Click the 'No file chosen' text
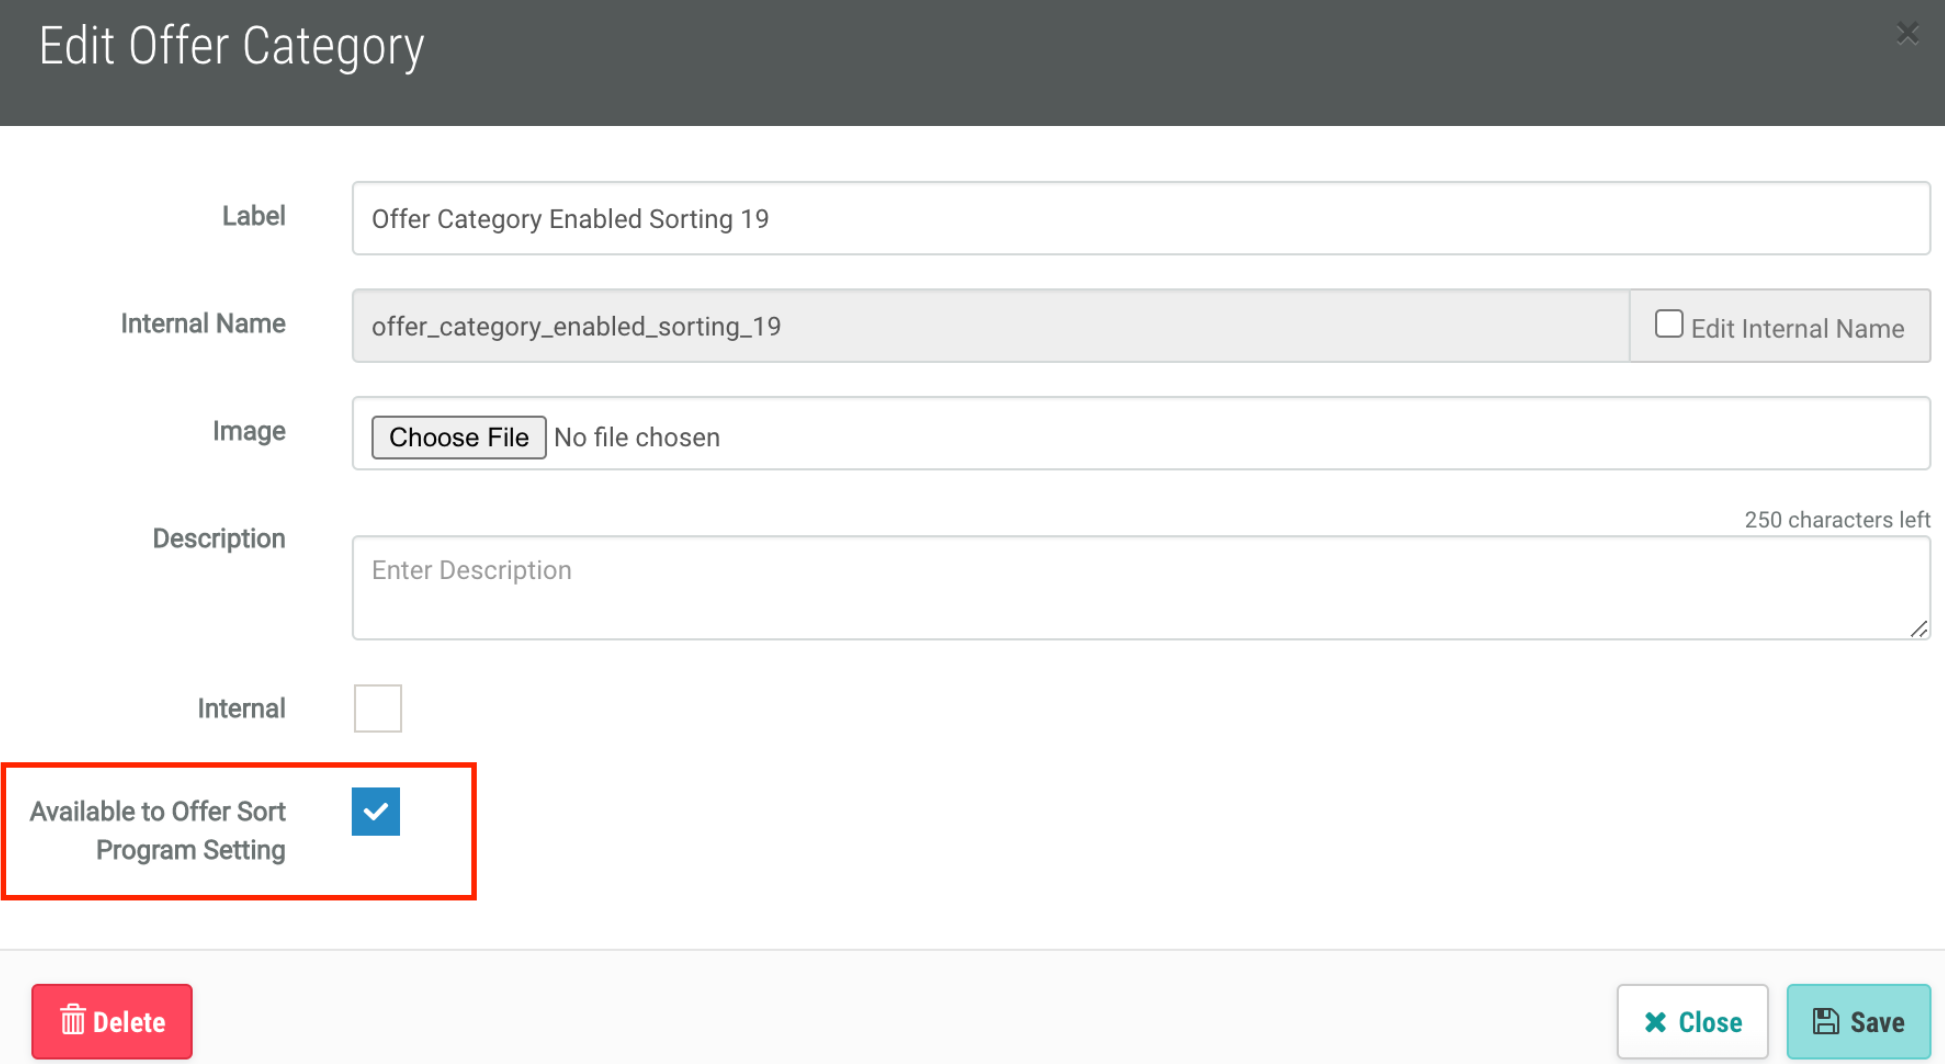 coord(637,438)
